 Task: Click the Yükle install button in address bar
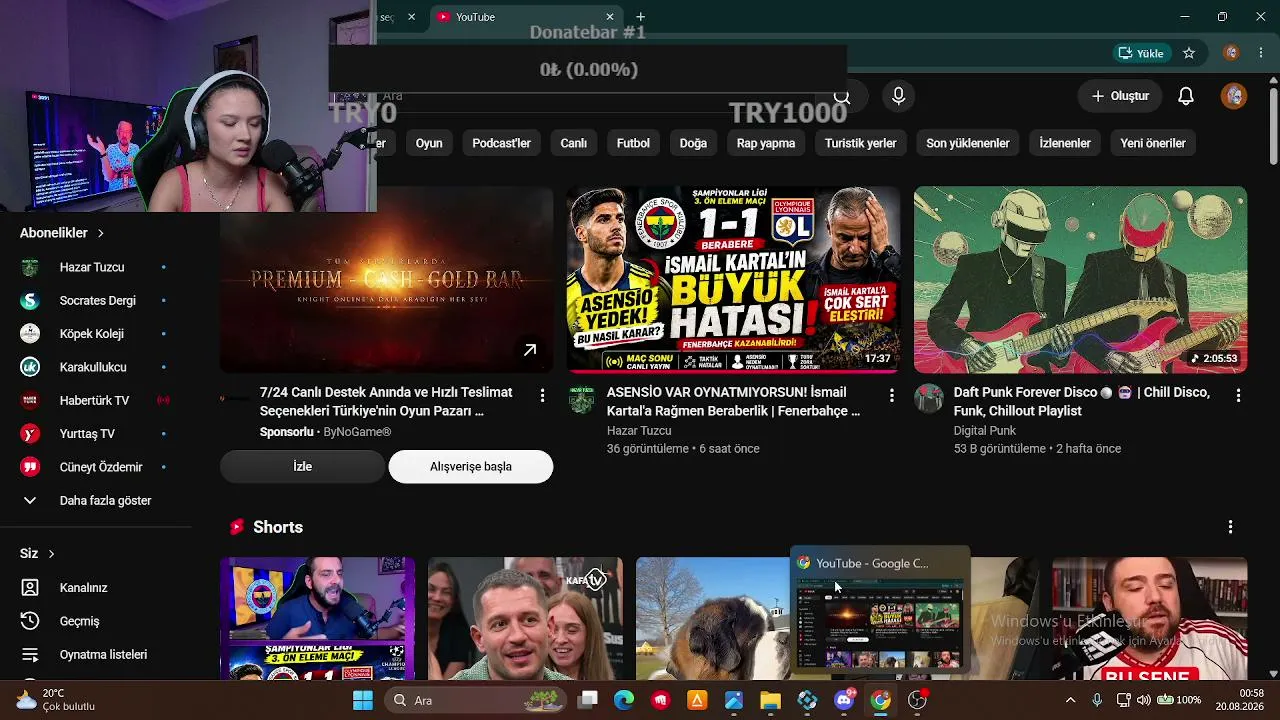(1141, 53)
